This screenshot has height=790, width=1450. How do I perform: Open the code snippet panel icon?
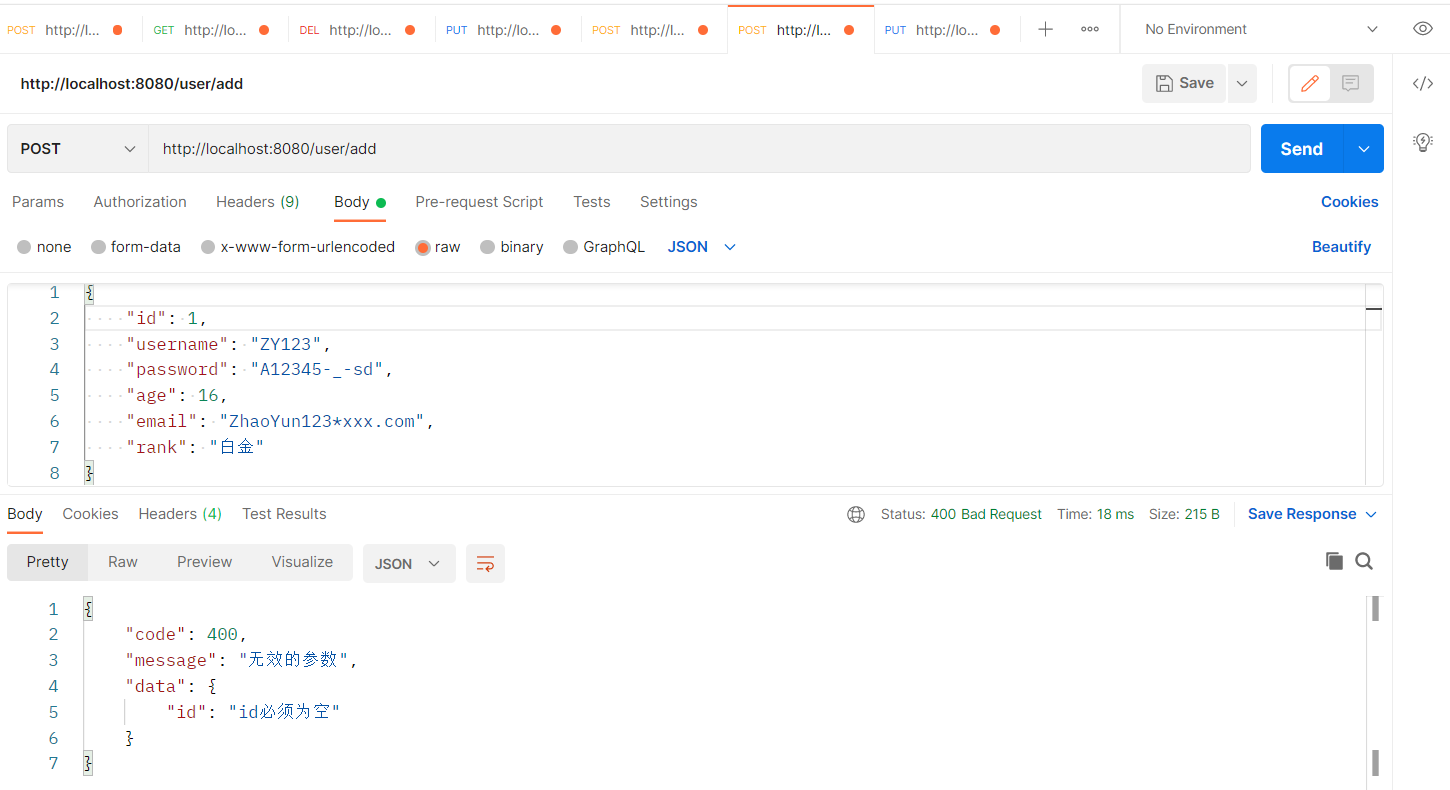tap(1422, 83)
